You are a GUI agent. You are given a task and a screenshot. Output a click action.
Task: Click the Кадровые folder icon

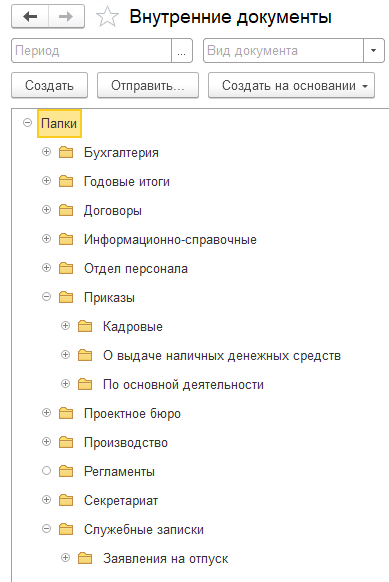pyautogui.click(x=85, y=326)
